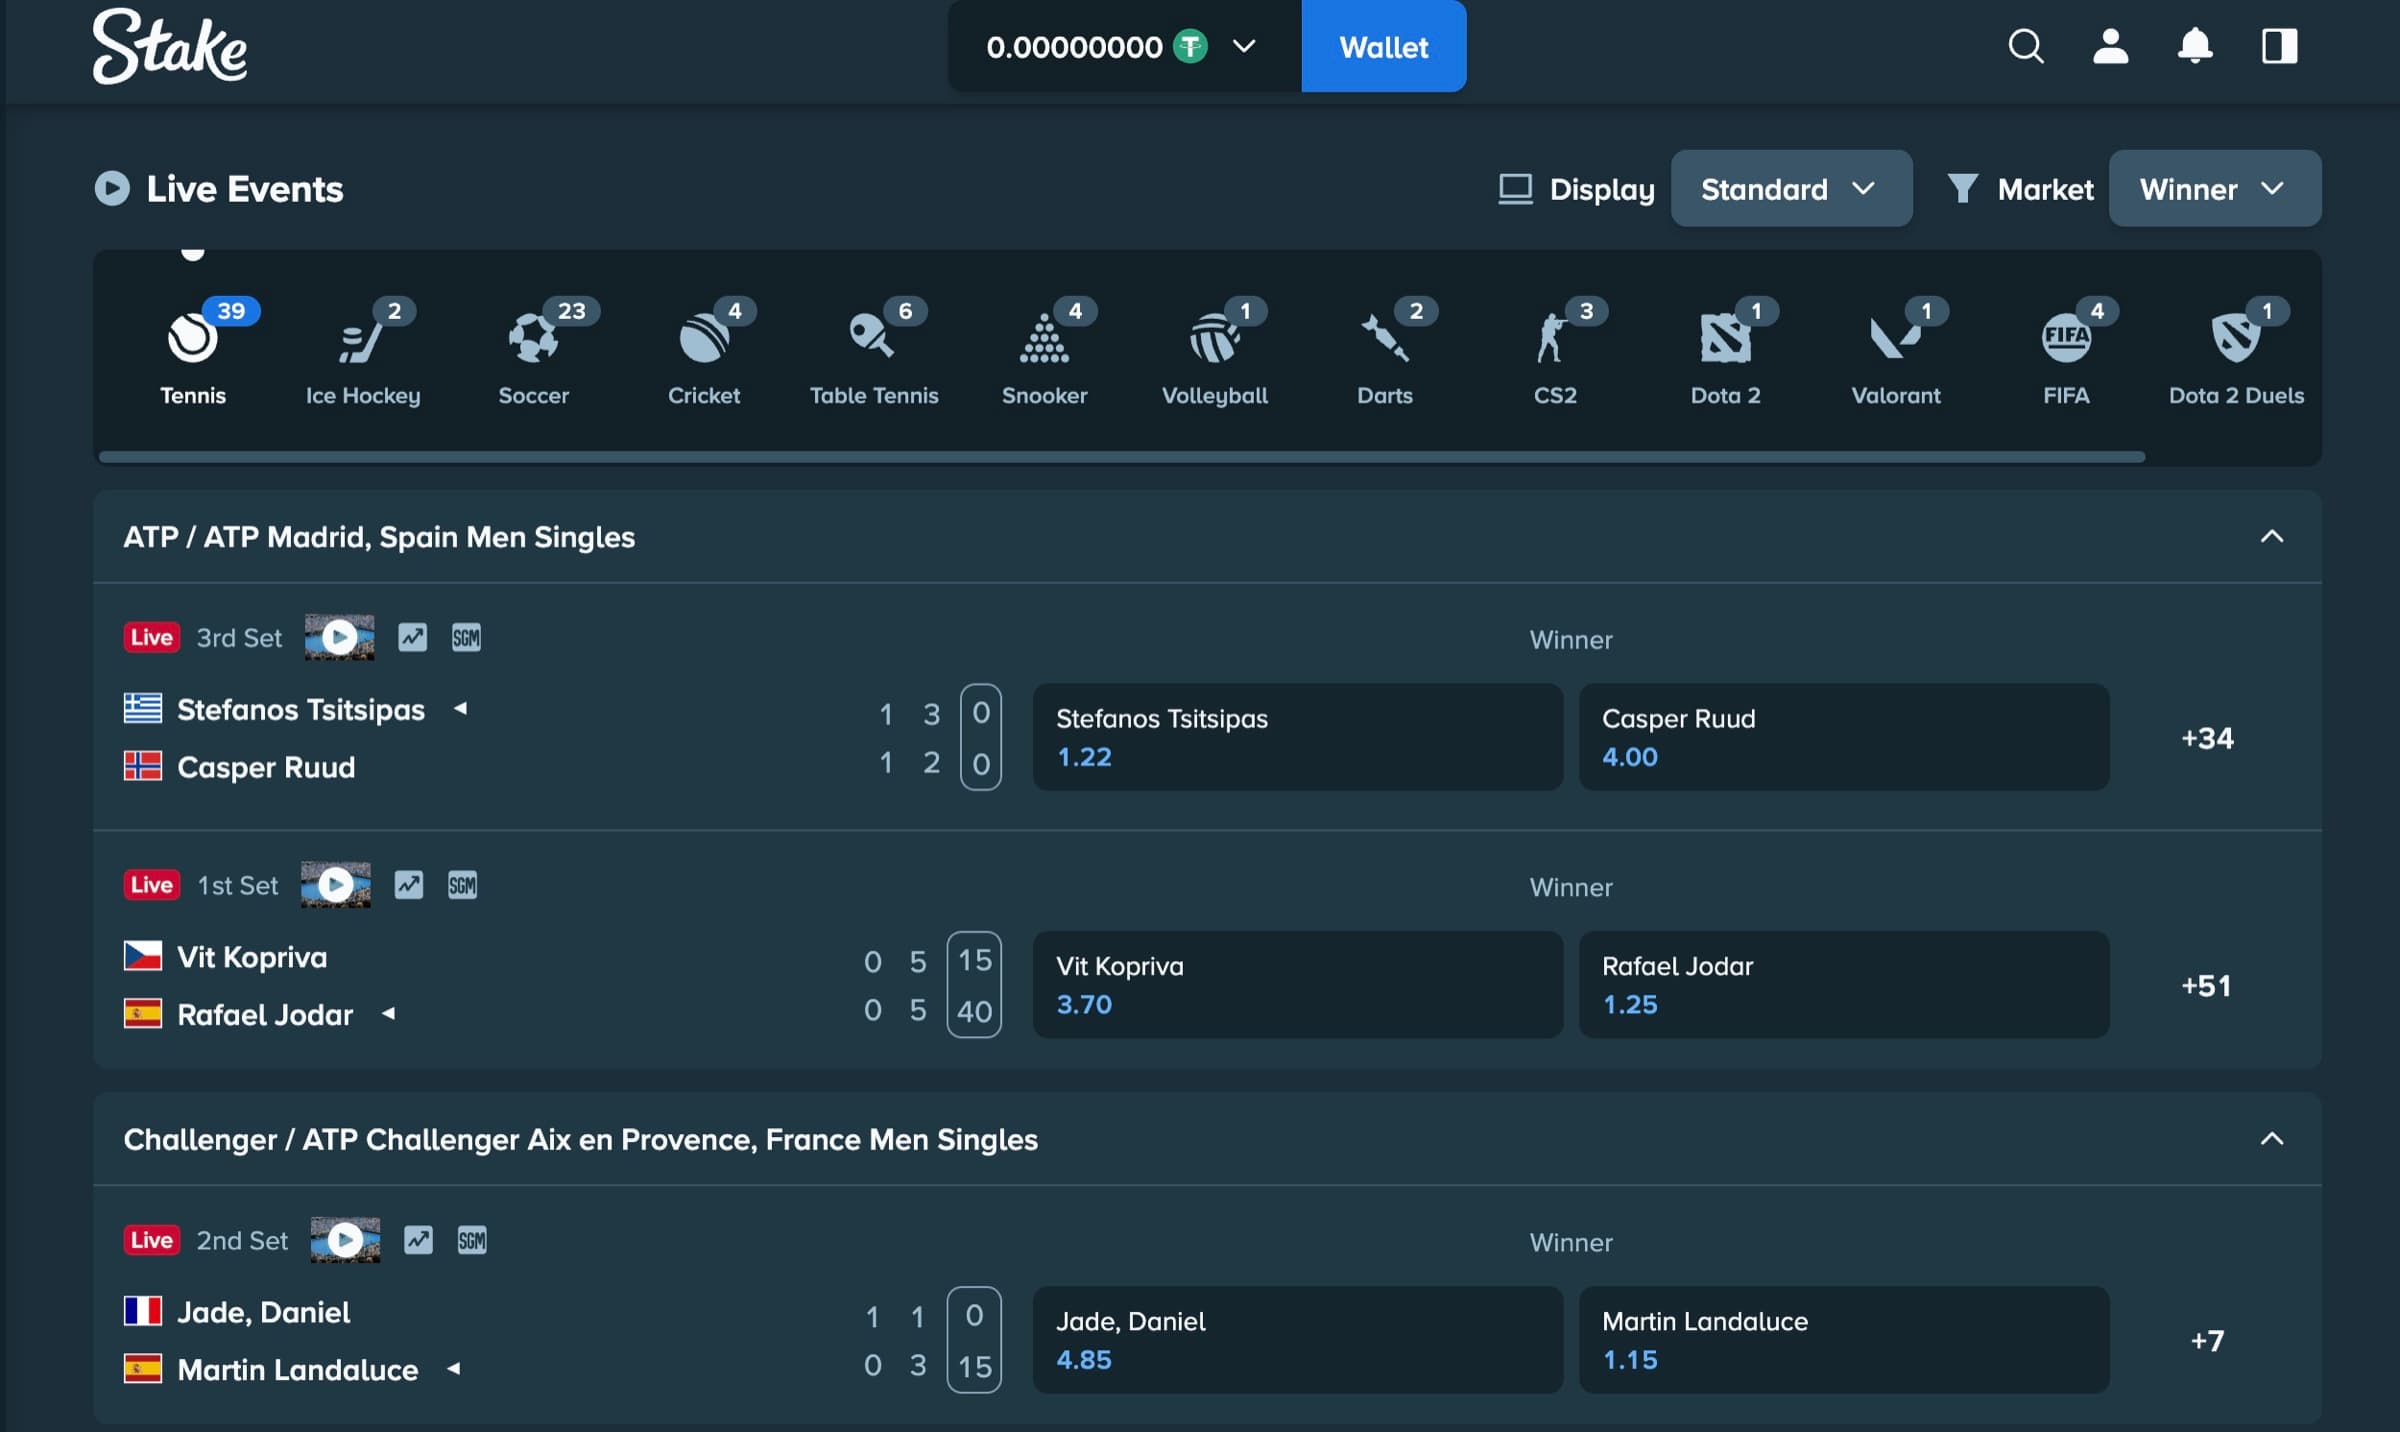Open stats chart for Kopriva match

pyautogui.click(x=408, y=884)
